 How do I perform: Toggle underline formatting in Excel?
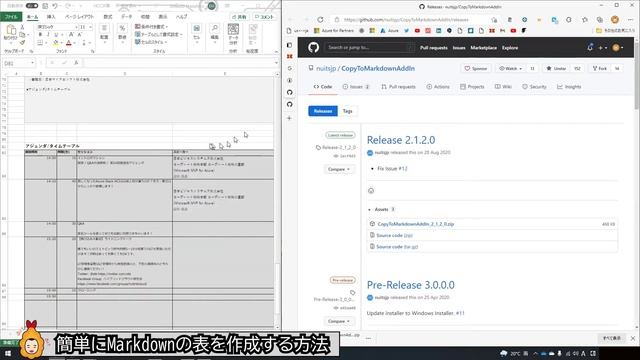tap(56, 35)
